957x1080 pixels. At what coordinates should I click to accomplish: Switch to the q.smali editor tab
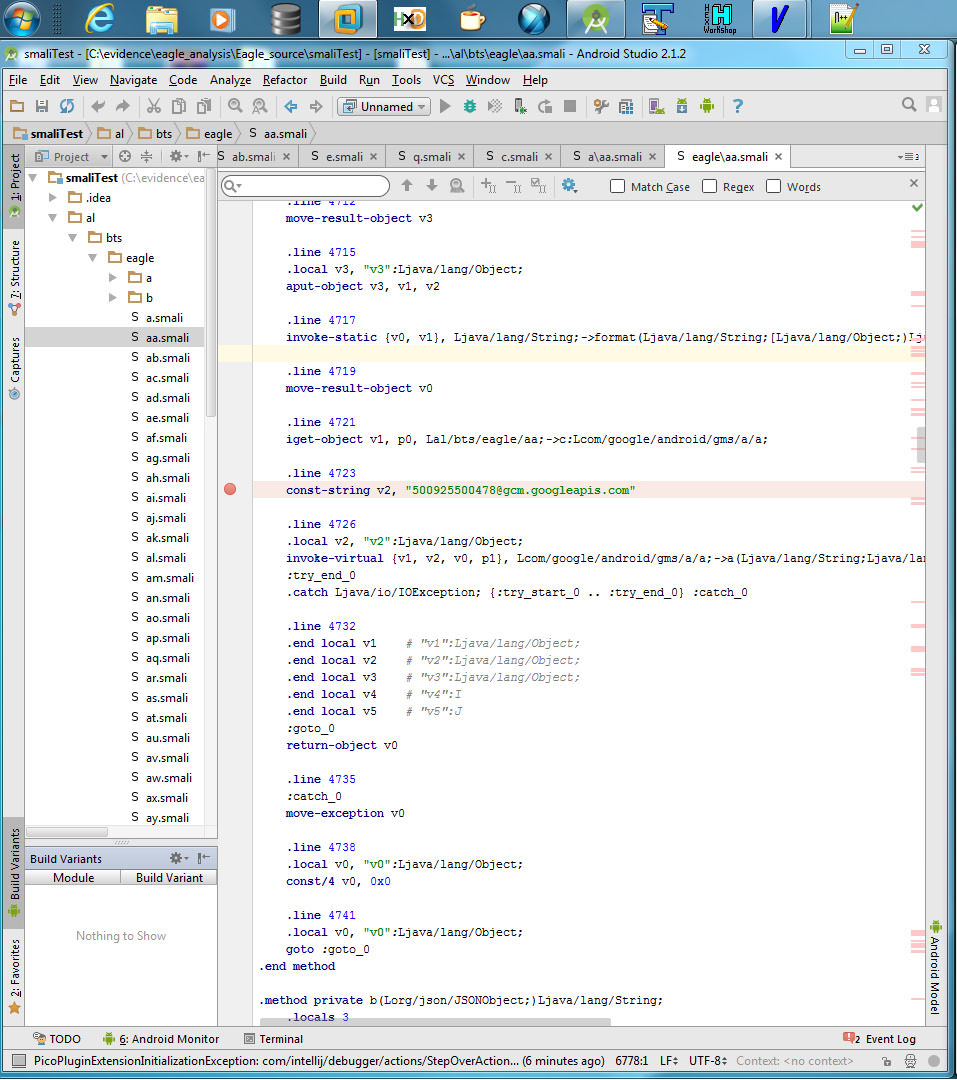(431, 156)
